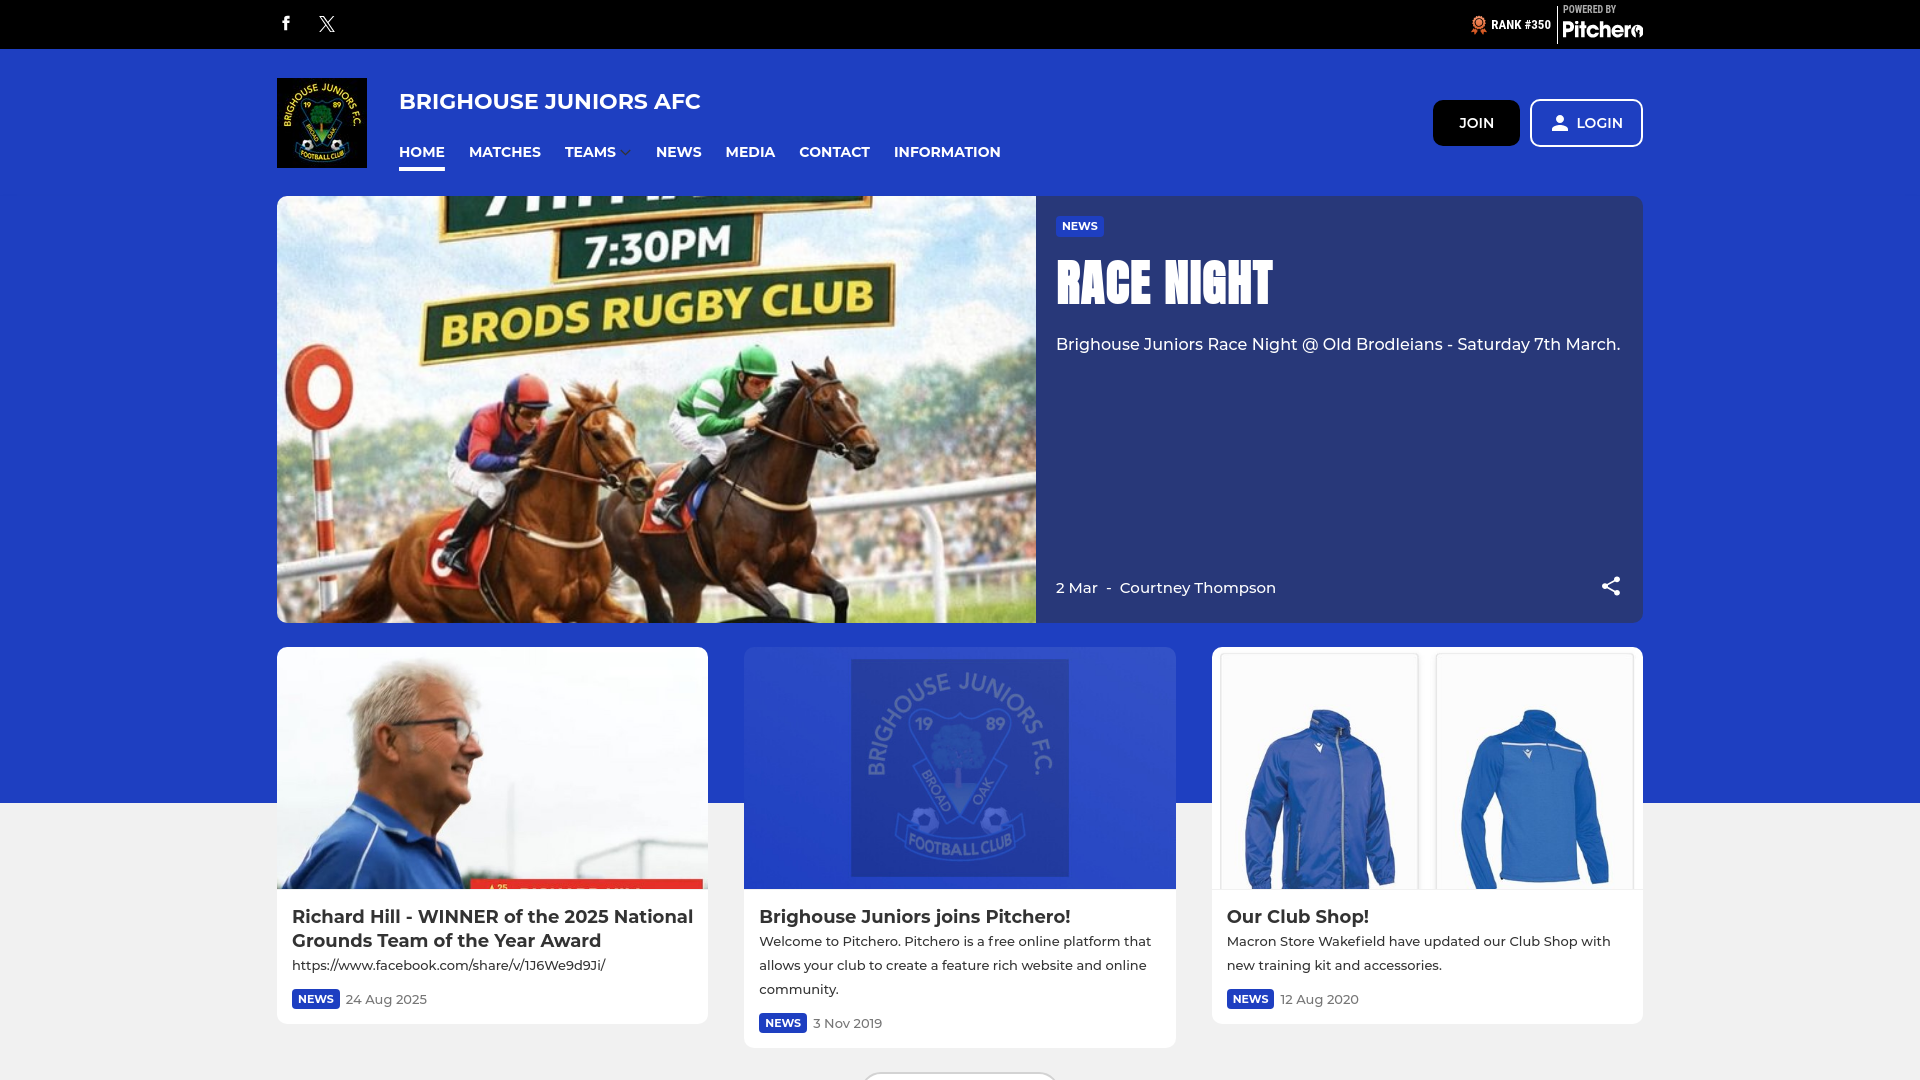Open the club's X (Twitter) icon
1920x1080 pixels.
[327, 24]
